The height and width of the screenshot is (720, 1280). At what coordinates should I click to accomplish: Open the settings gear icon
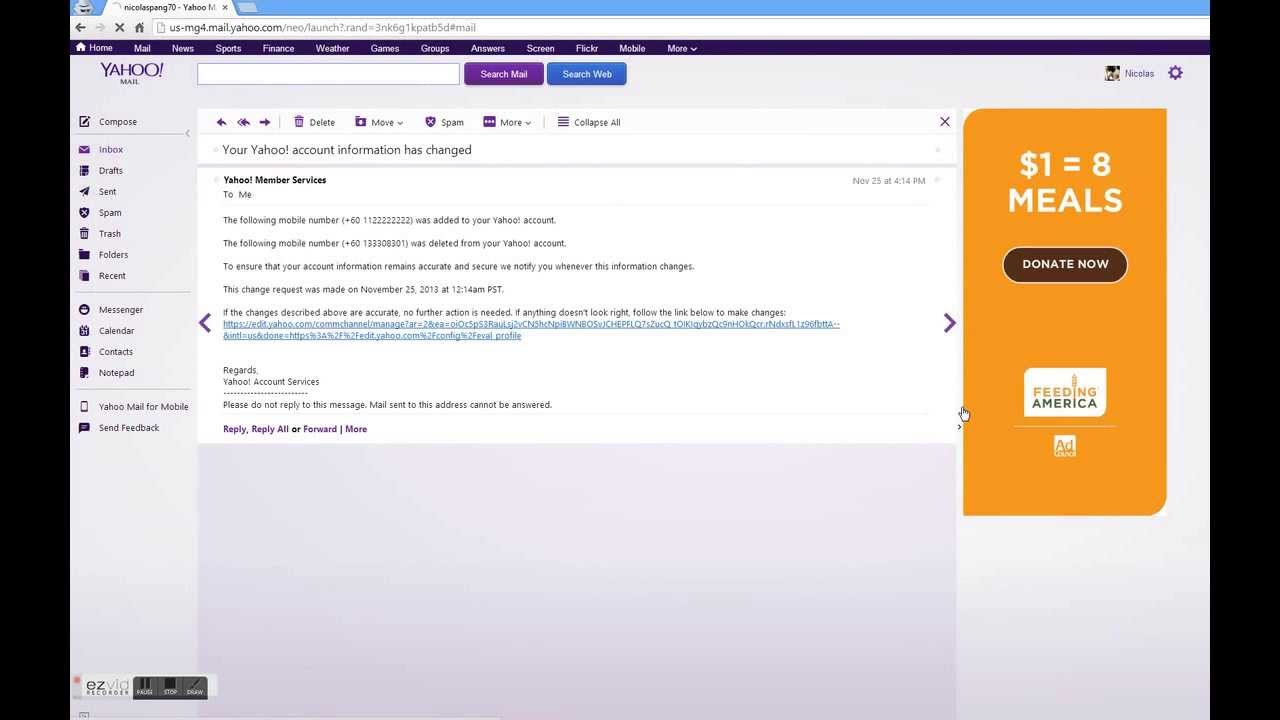pos(1176,73)
